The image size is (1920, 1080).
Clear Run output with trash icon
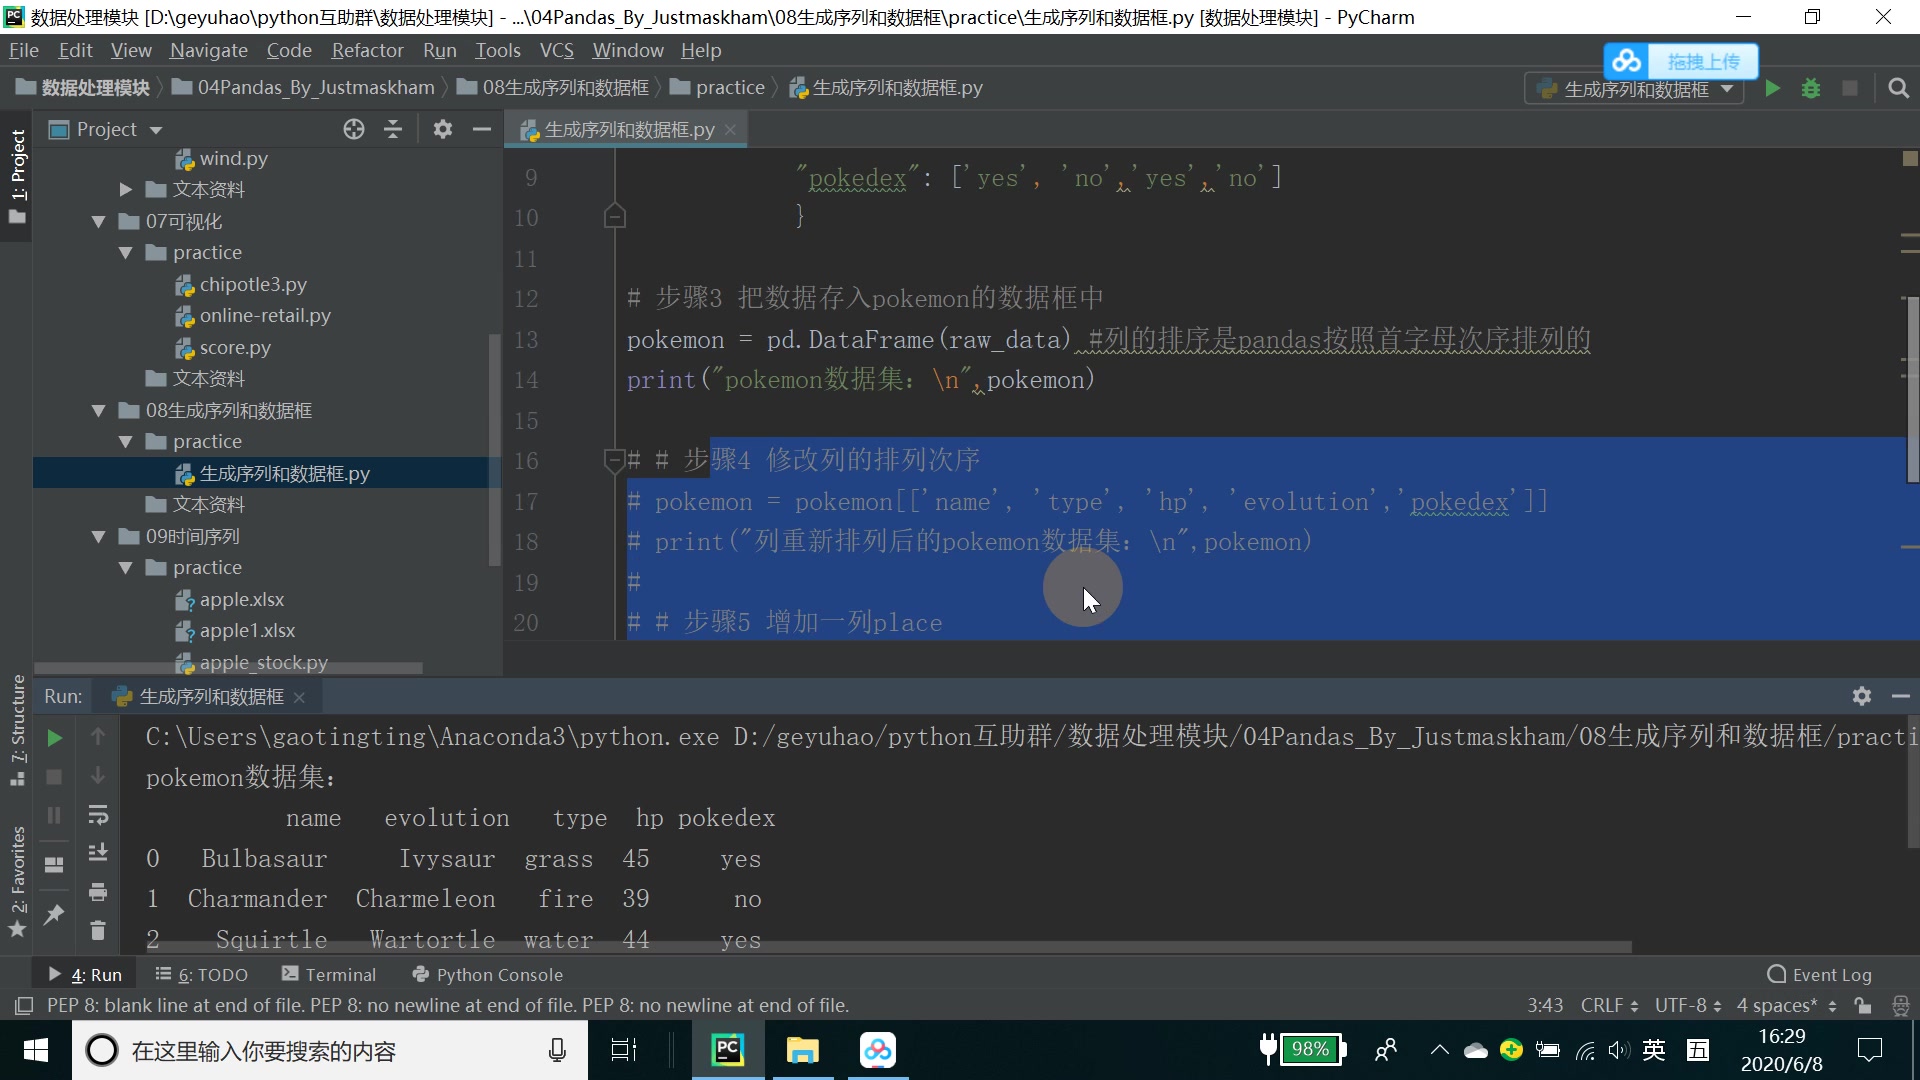(x=98, y=931)
